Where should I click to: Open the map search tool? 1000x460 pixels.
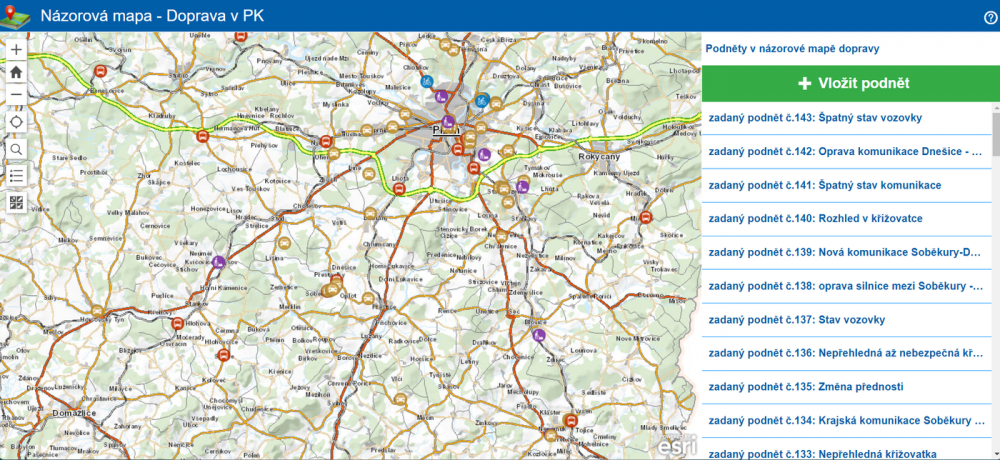click(x=16, y=149)
